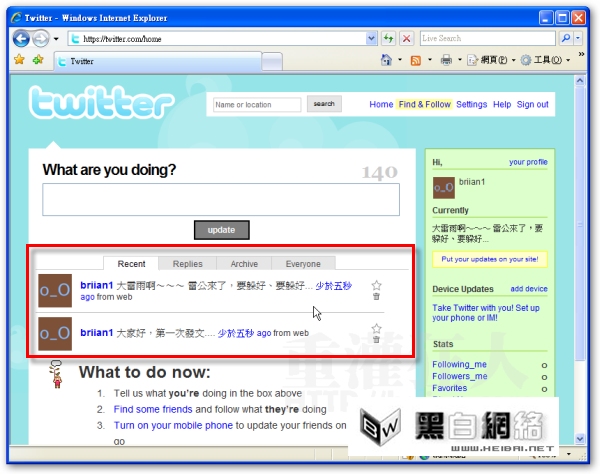
Task: Click the RSS feeds icon
Action: point(416,60)
